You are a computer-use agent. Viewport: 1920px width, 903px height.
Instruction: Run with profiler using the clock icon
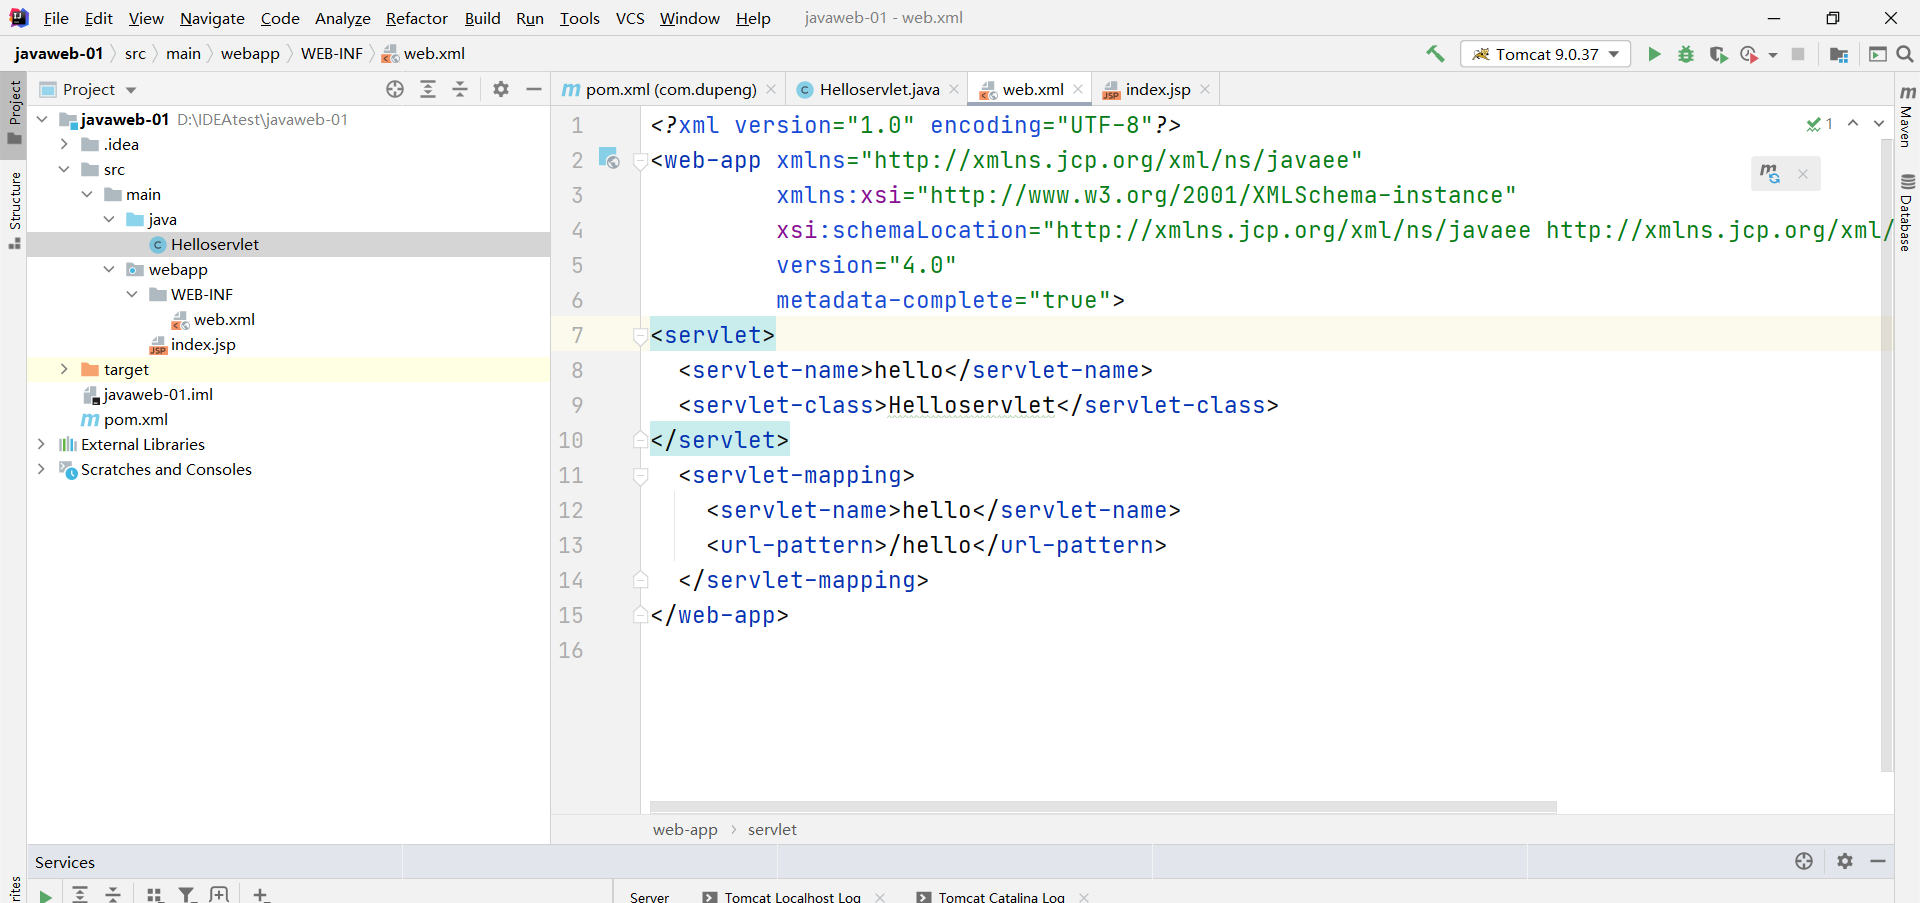pos(1749,54)
